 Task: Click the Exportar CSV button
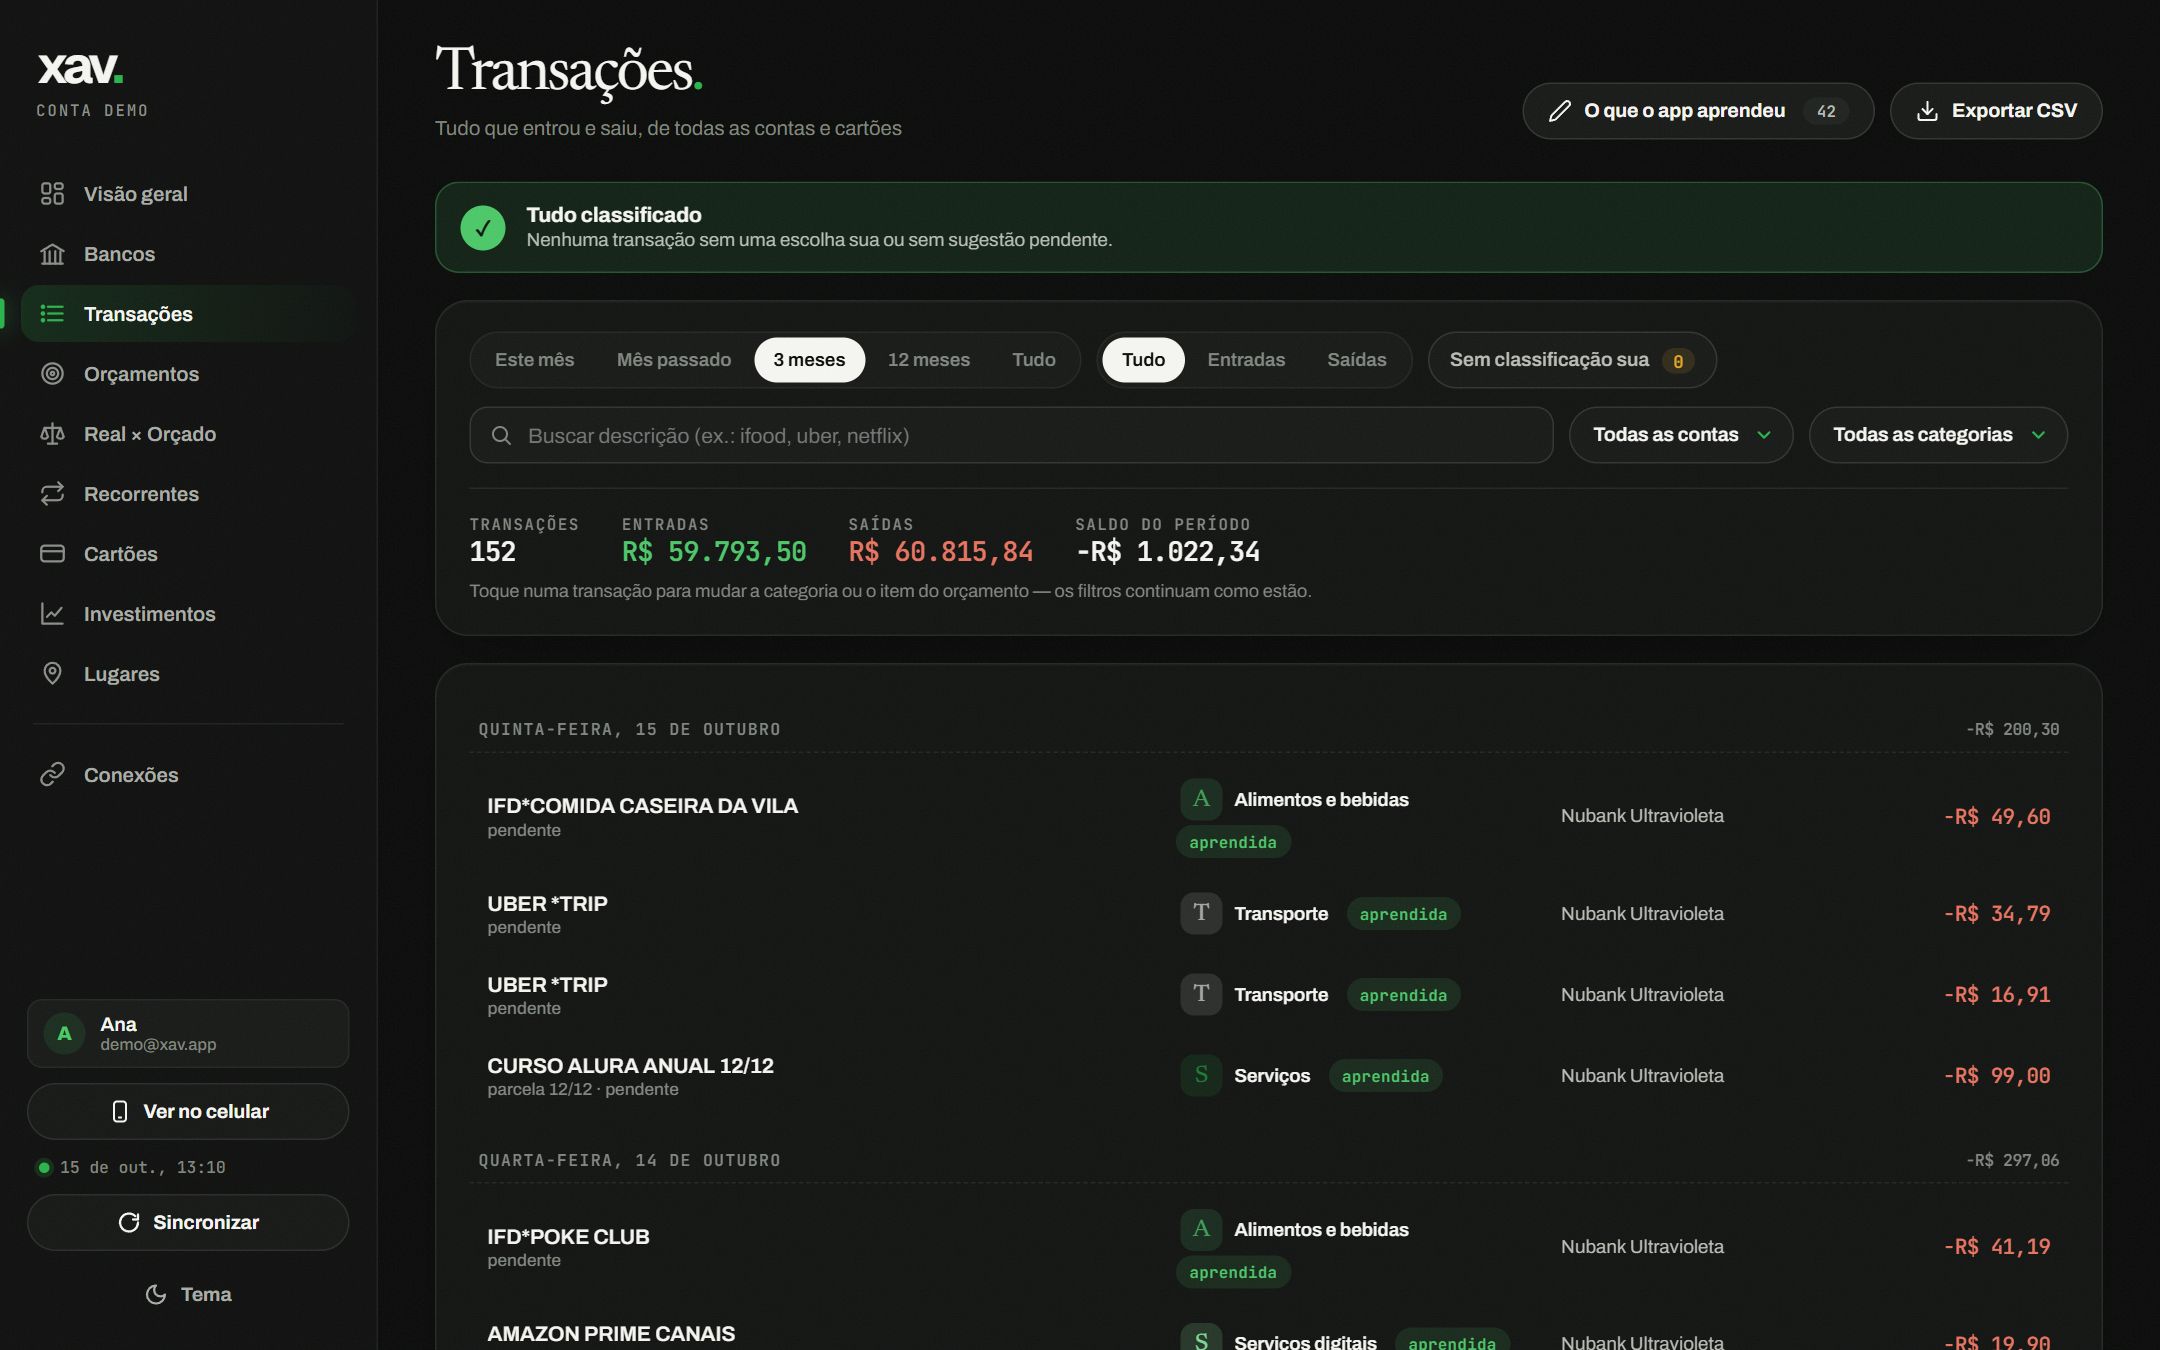coord(1996,111)
